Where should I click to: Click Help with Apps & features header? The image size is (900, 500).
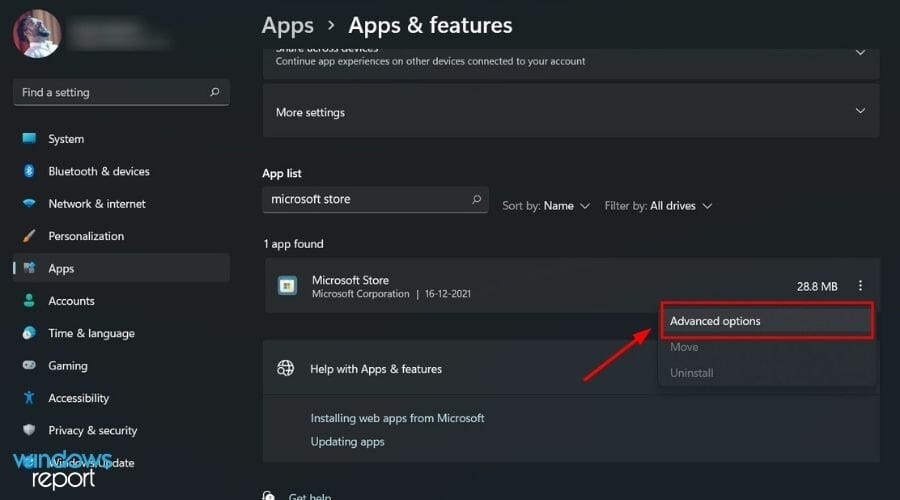coord(376,369)
